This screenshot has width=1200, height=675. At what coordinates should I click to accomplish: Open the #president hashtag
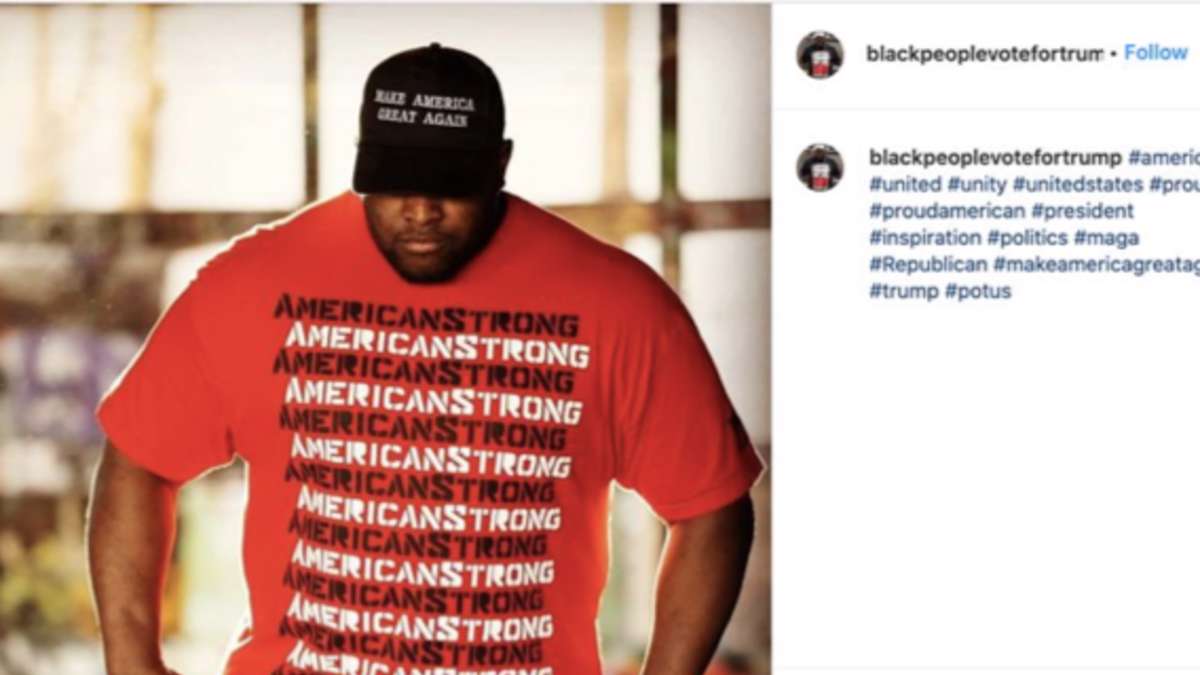(x=1083, y=211)
